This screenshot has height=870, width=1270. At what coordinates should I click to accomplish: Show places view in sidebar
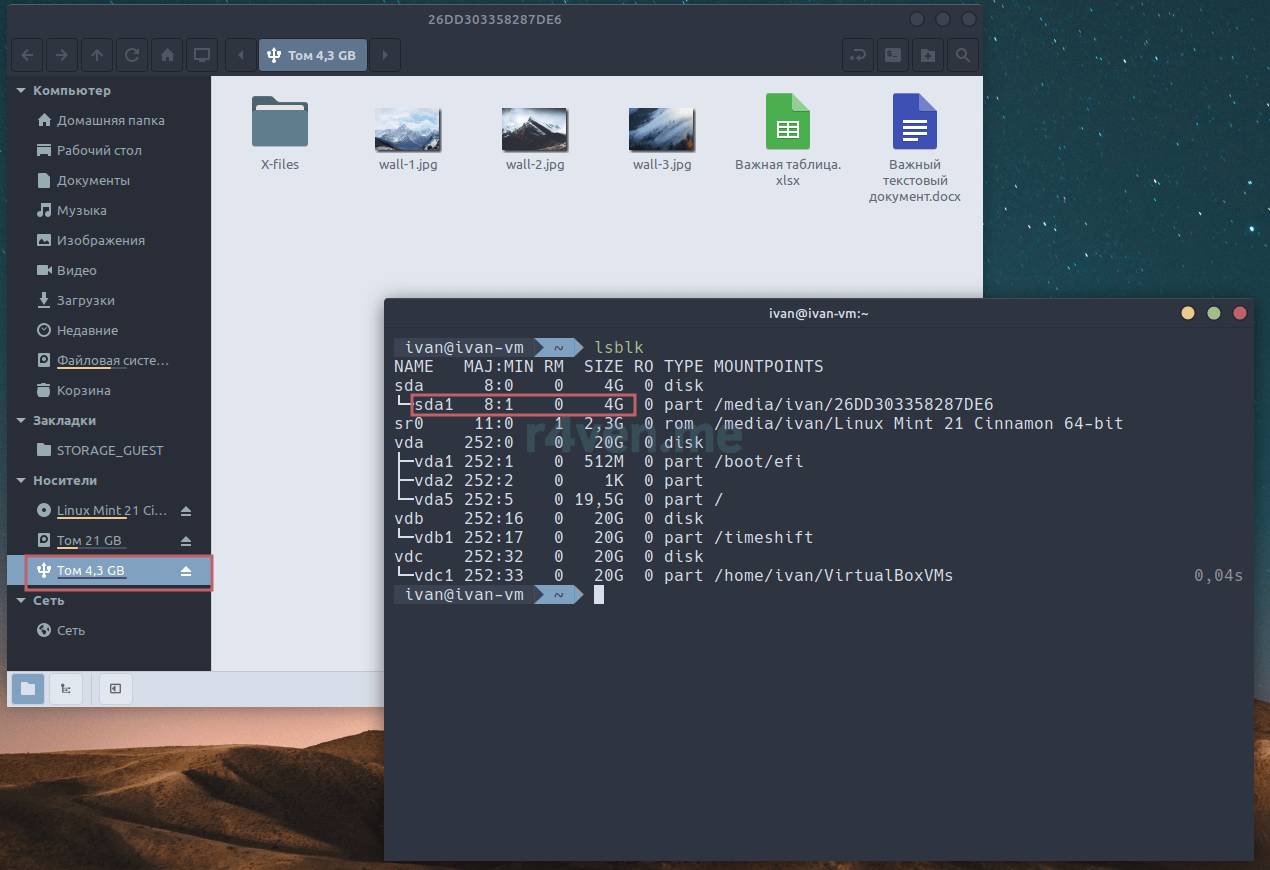[x=28, y=688]
